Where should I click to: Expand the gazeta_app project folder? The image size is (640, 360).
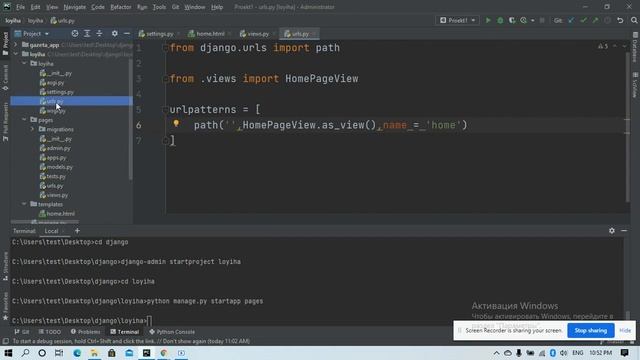click(x=16, y=45)
